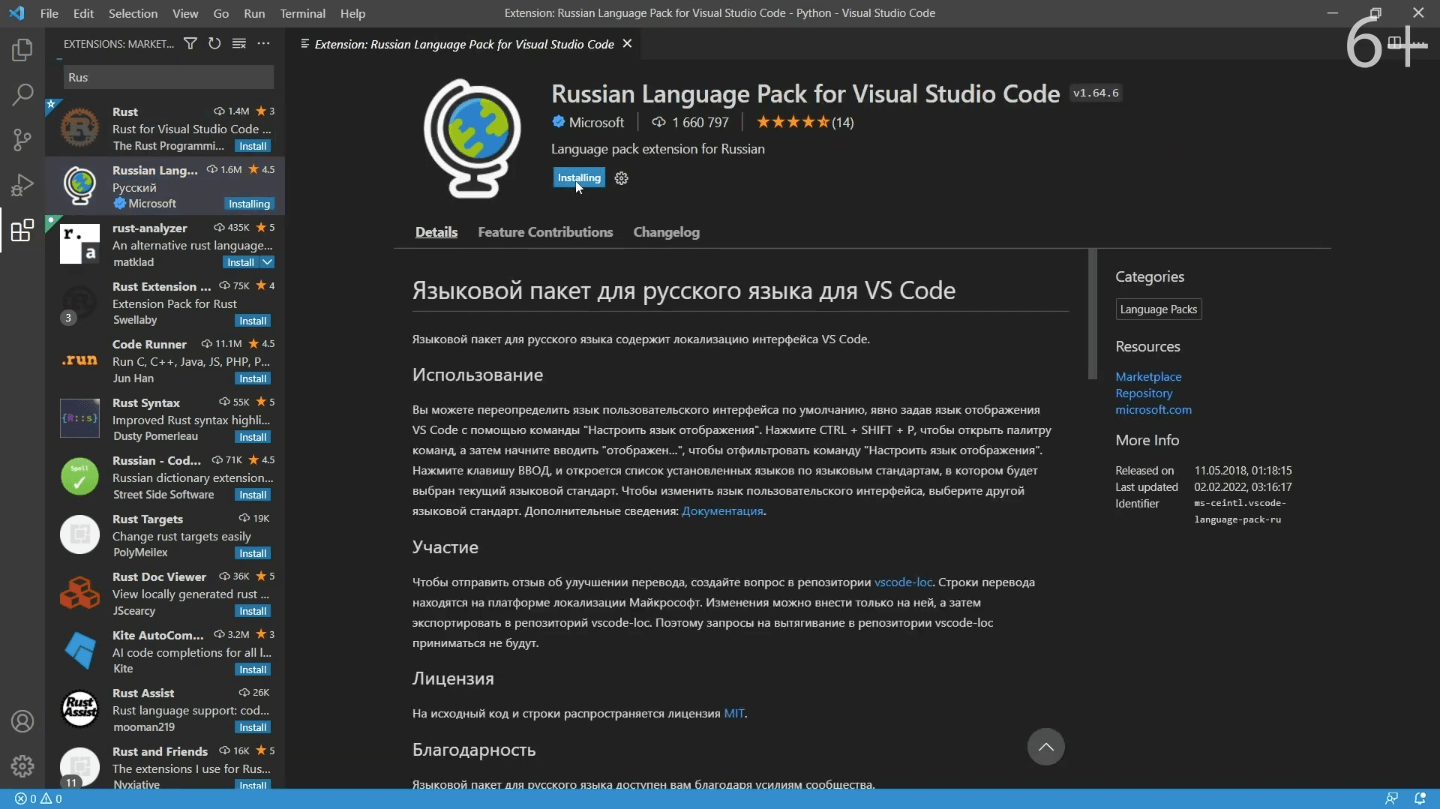This screenshot has height=809, width=1440.
Task: Click the Language Packs category tag
Action: click(x=1158, y=309)
